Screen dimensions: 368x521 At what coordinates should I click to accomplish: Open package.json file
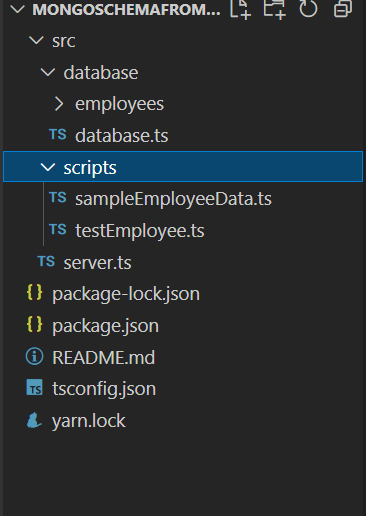pos(106,326)
